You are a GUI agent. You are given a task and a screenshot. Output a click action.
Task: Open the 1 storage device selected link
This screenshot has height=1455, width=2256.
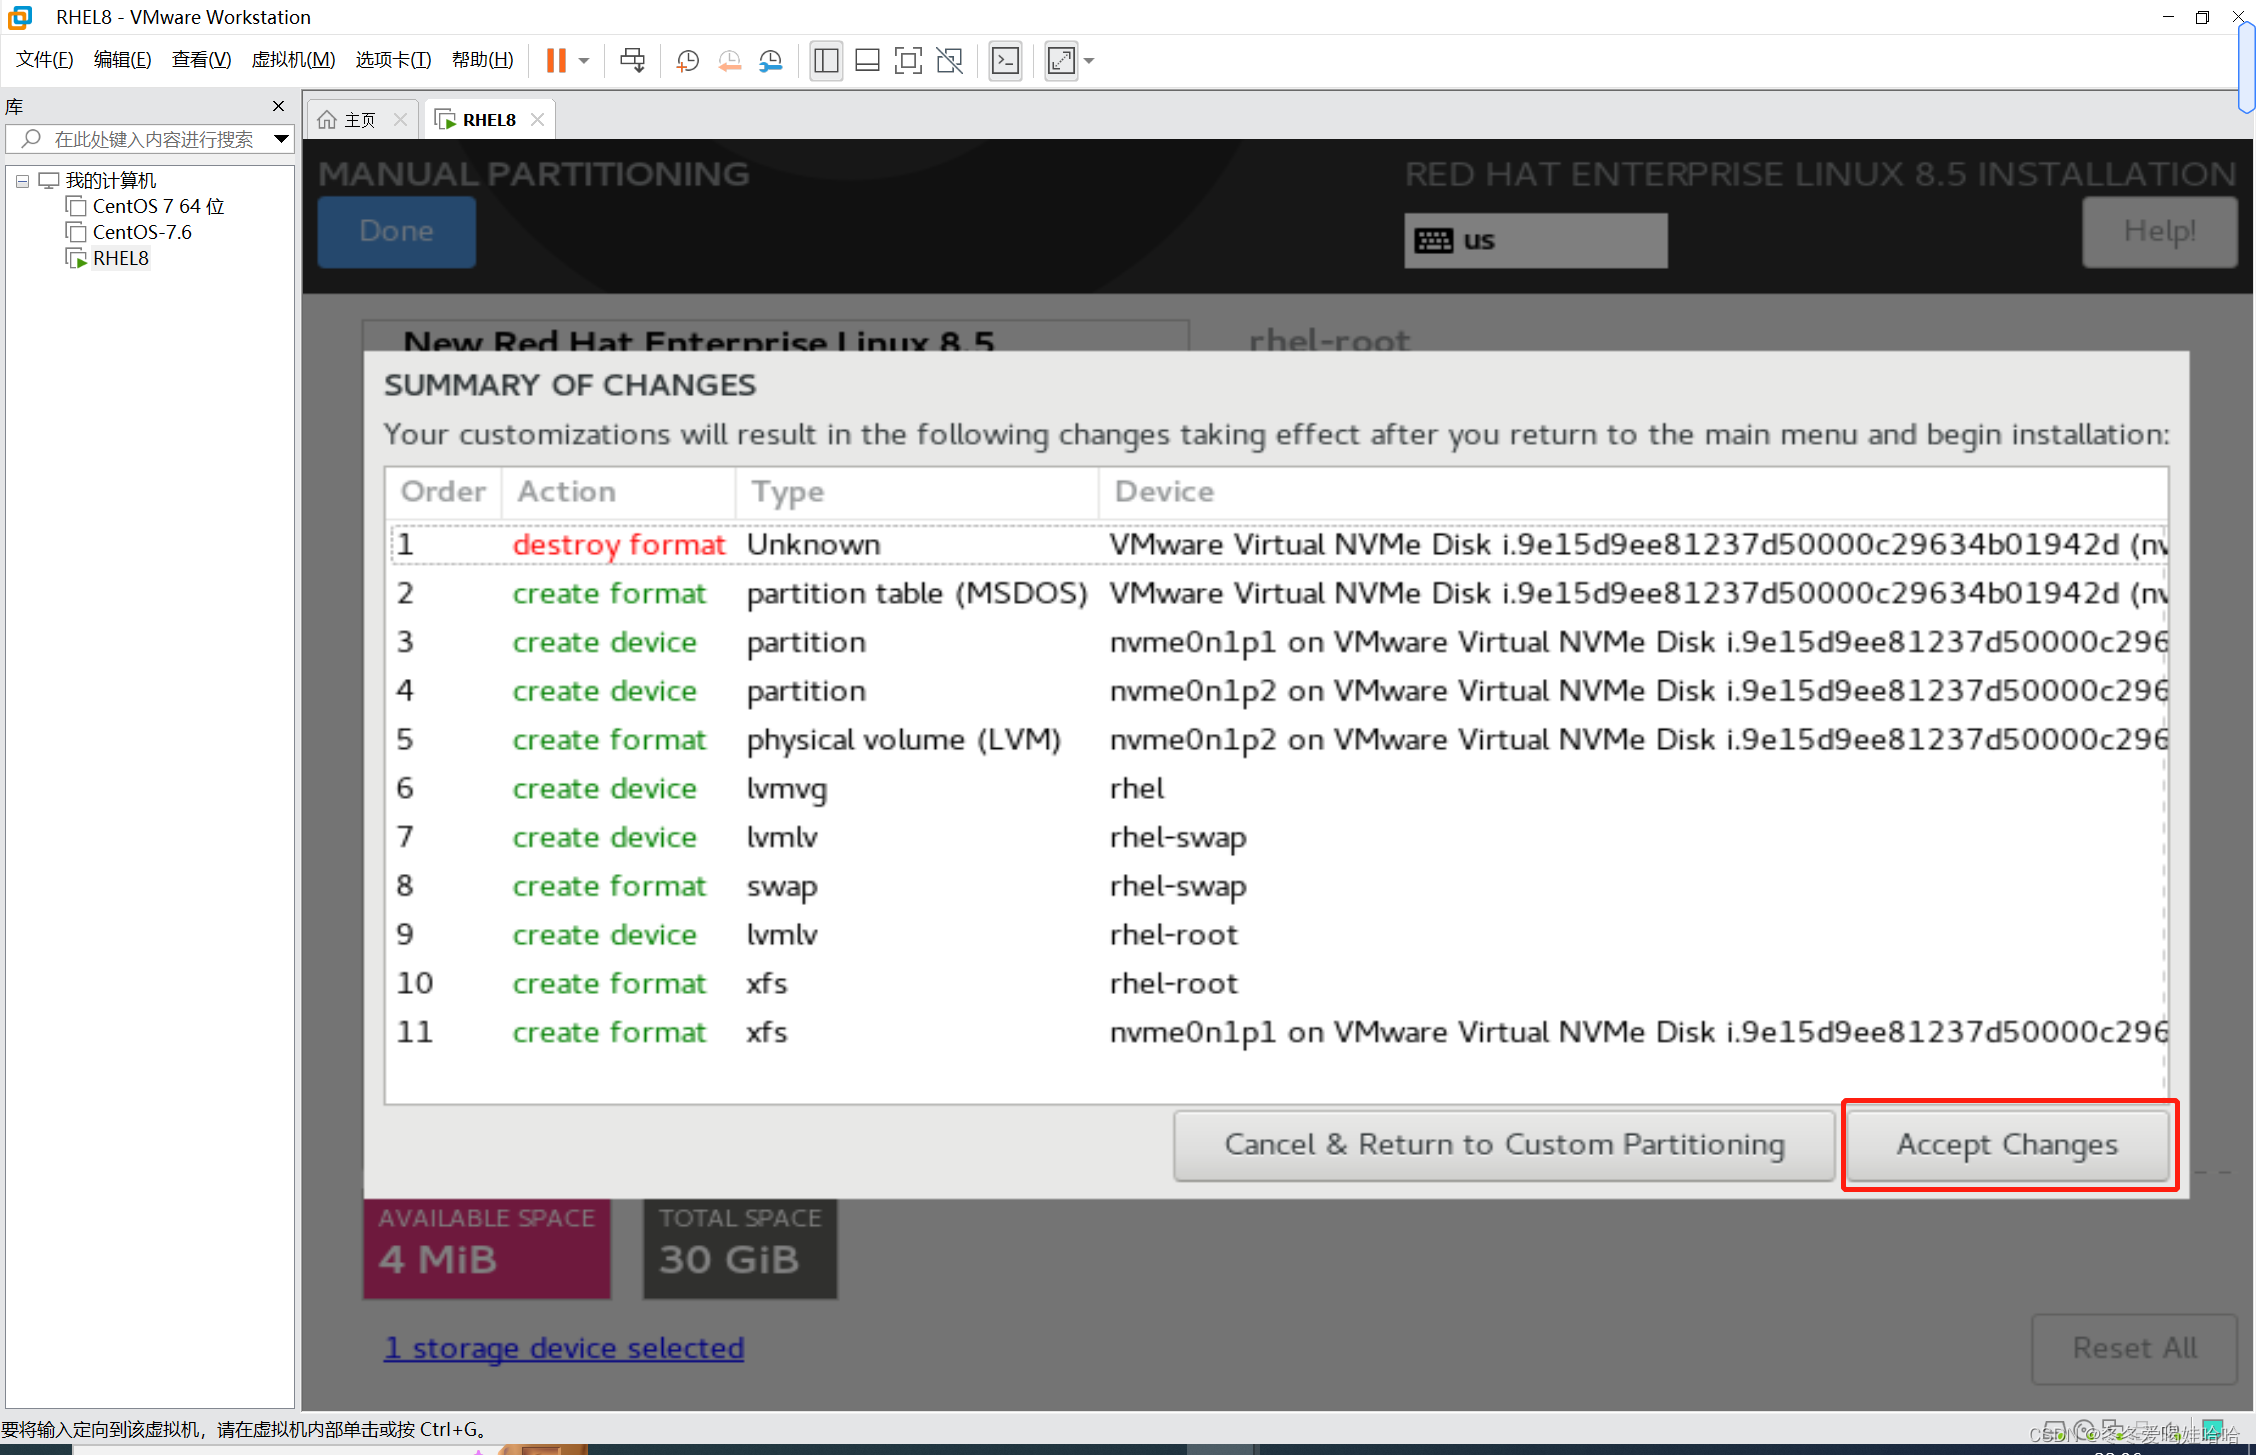564,1348
